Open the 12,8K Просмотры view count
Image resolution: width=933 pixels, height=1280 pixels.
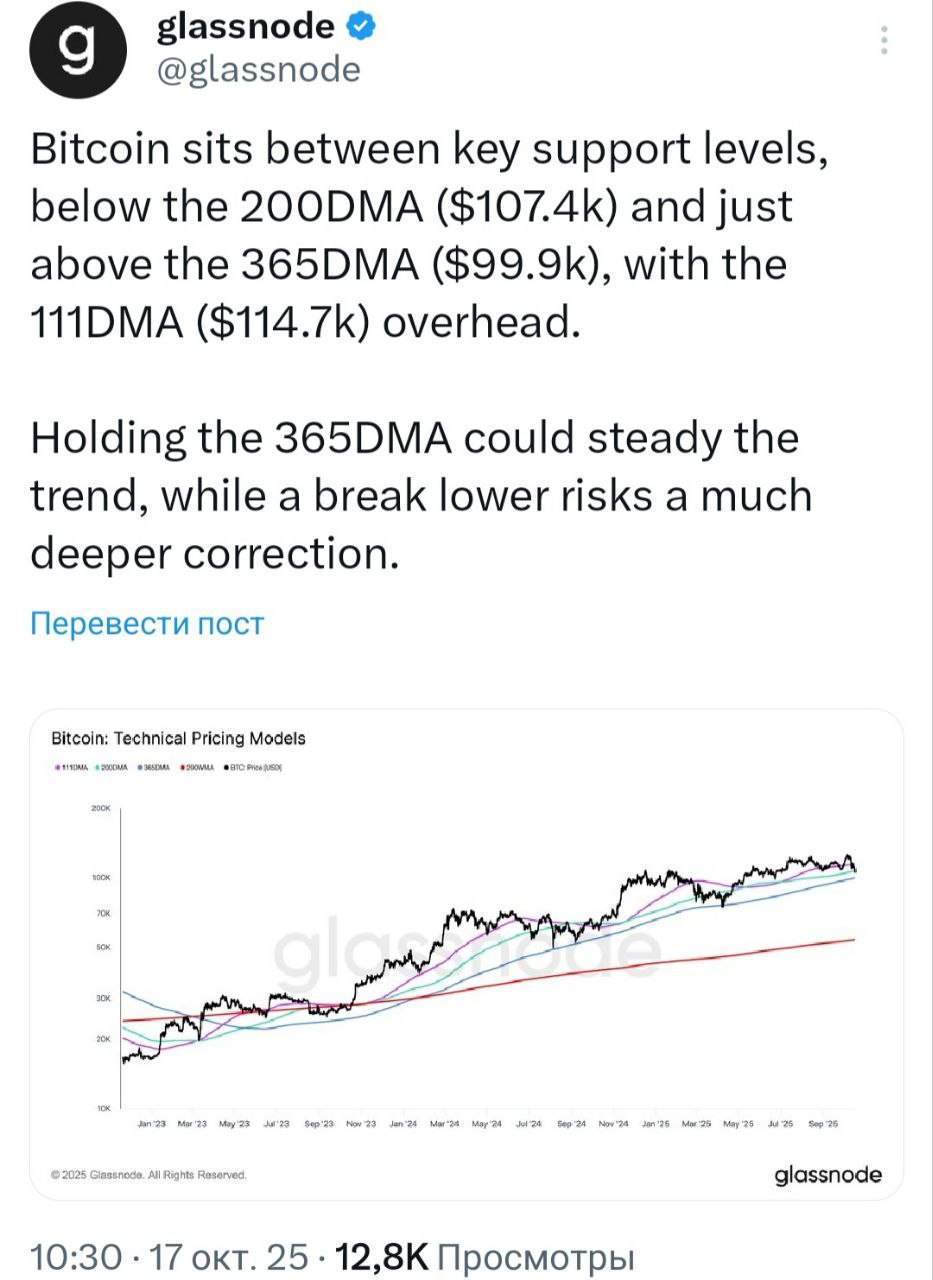coord(486,1256)
